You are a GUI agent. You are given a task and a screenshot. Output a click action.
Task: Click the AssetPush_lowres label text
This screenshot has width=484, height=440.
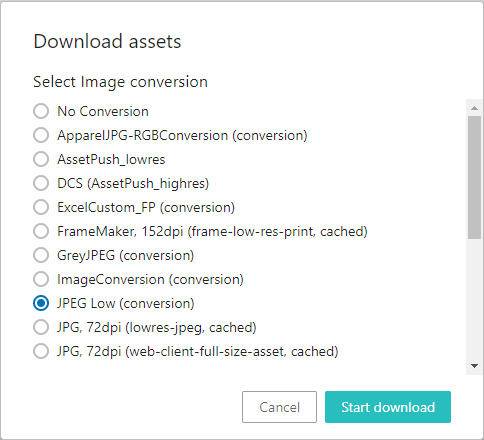click(x=111, y=159)
